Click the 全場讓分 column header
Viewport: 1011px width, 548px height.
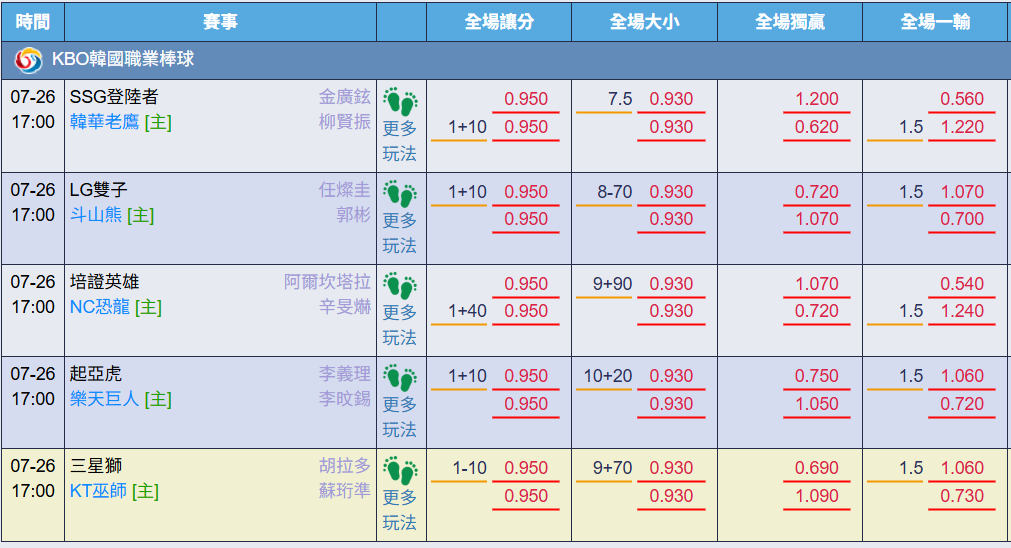point(499,22)
